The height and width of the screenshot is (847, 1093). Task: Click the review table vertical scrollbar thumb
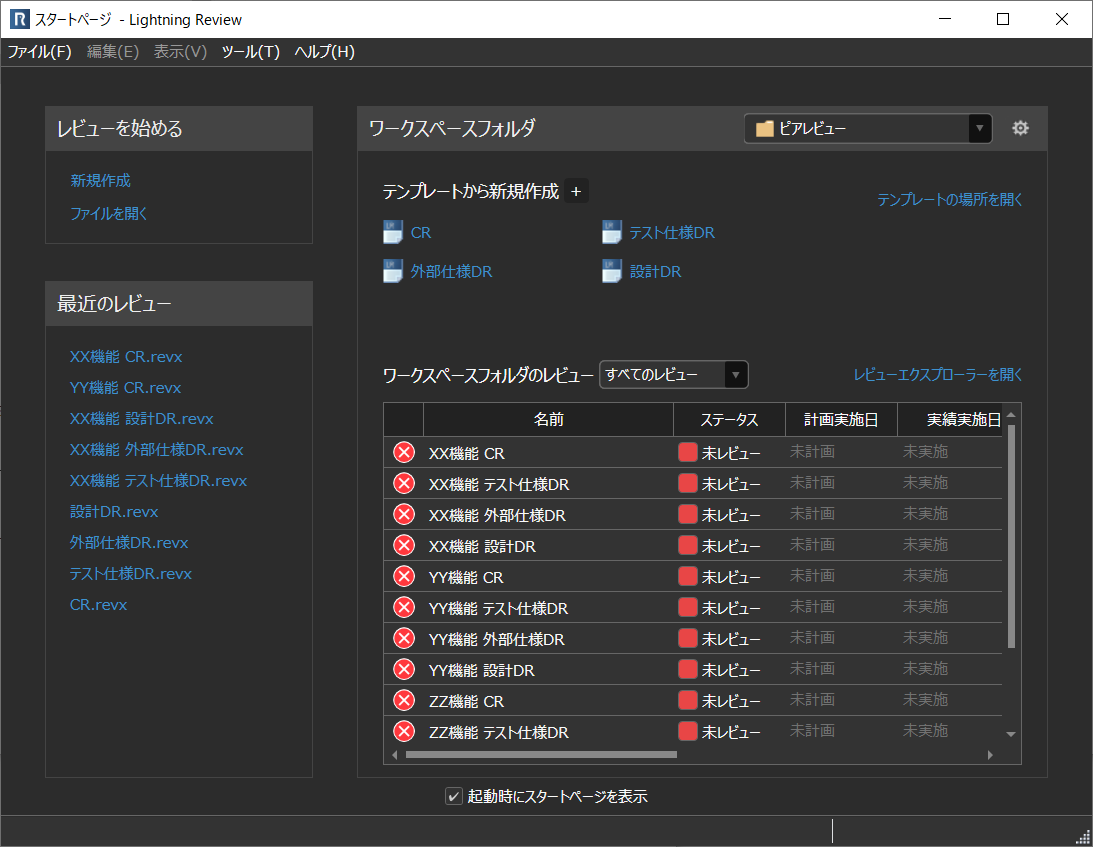pyautogui.click(x=1011, y=536)
